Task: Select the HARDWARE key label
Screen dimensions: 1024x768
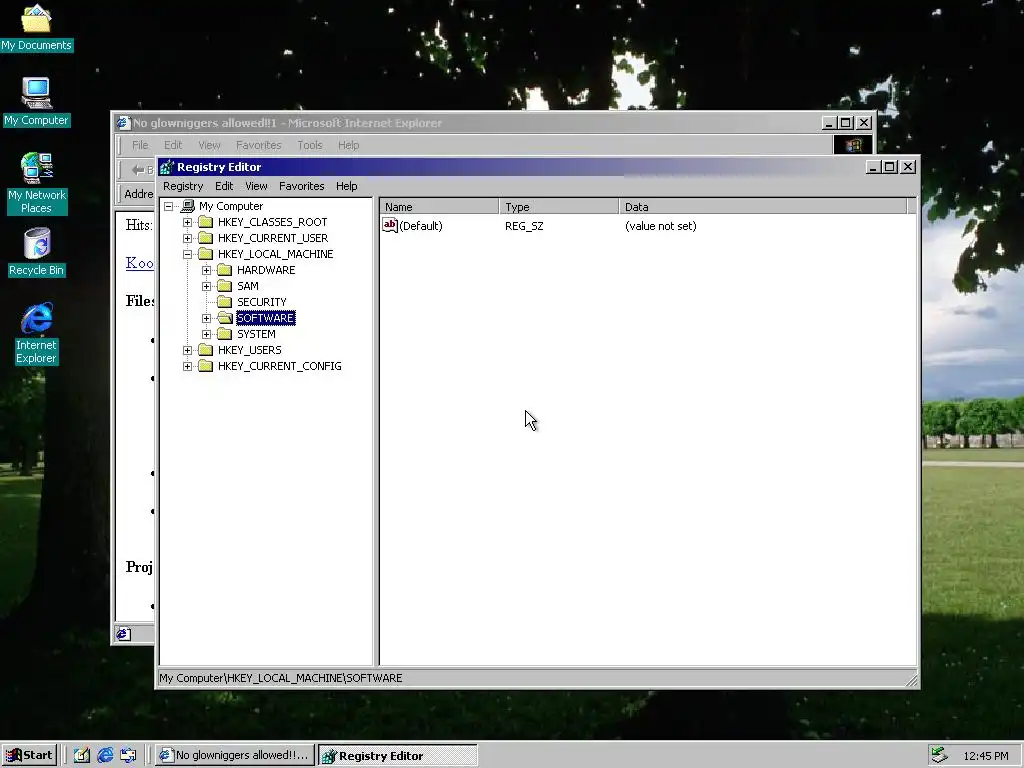Action: click(266, 270)
